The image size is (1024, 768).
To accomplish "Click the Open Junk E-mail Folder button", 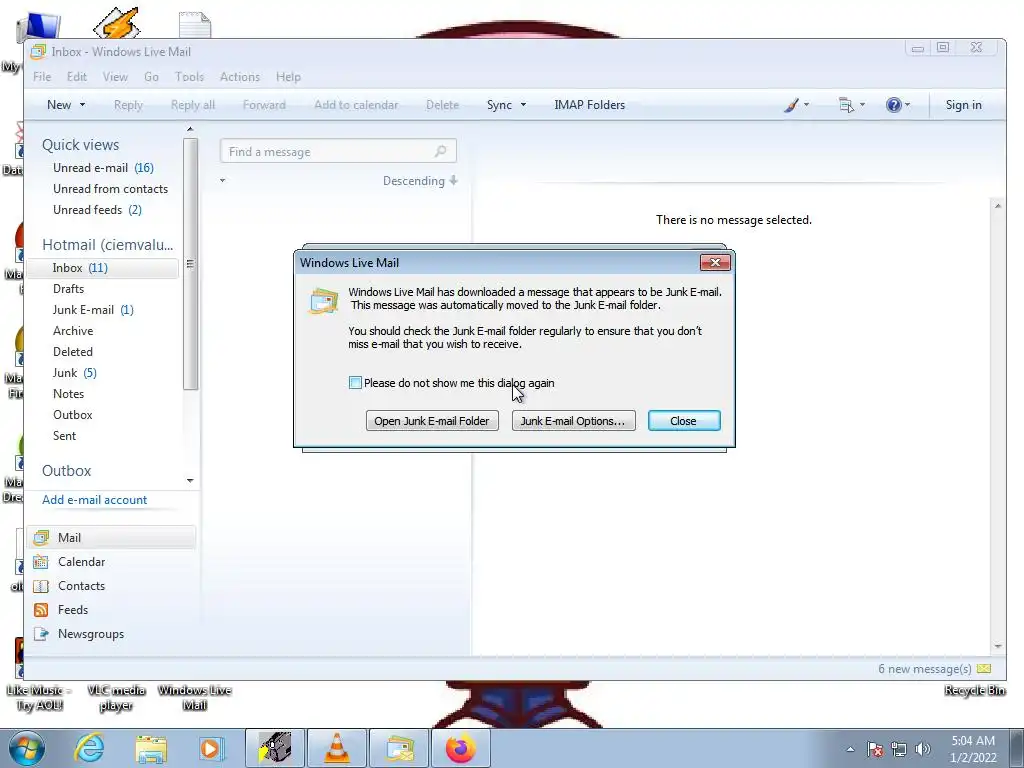I will [x=432, y=421].
